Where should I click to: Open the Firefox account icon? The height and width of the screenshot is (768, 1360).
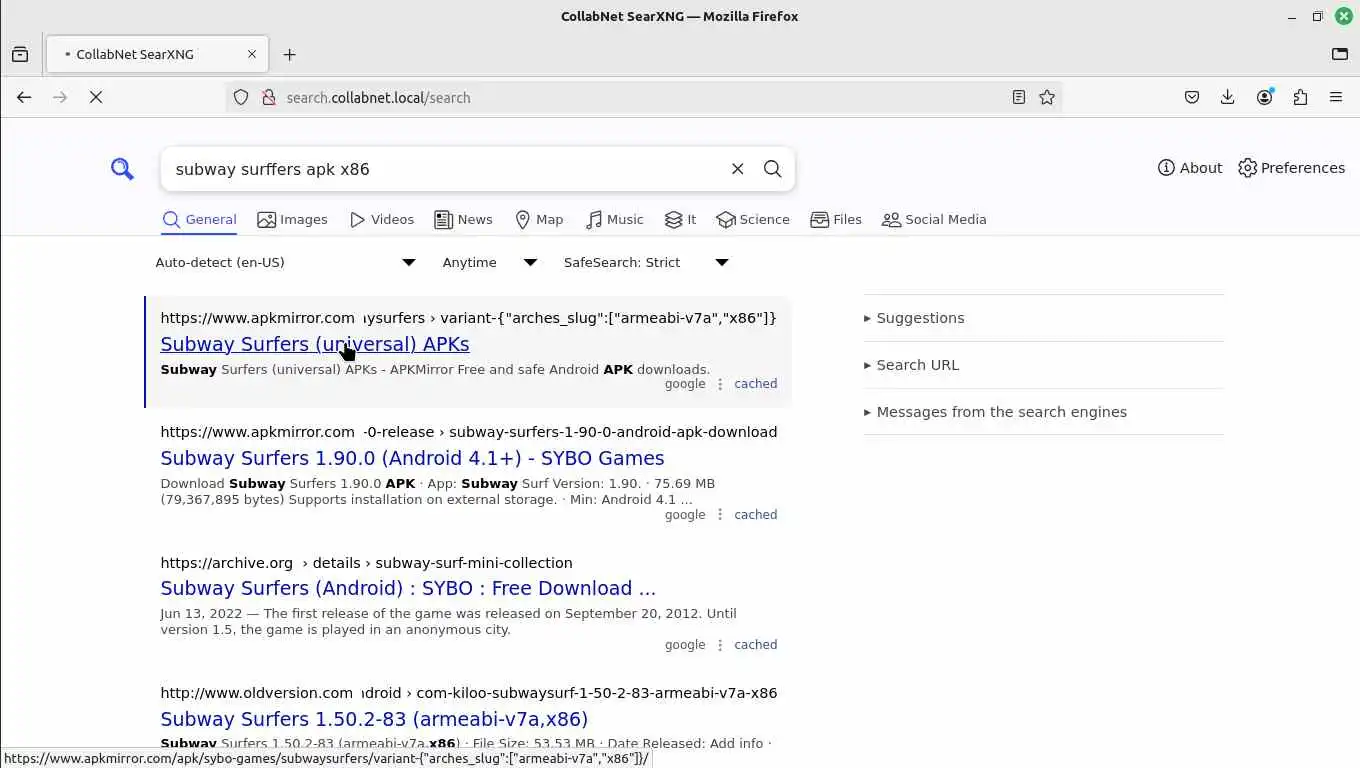click(x=1265, y=97)
